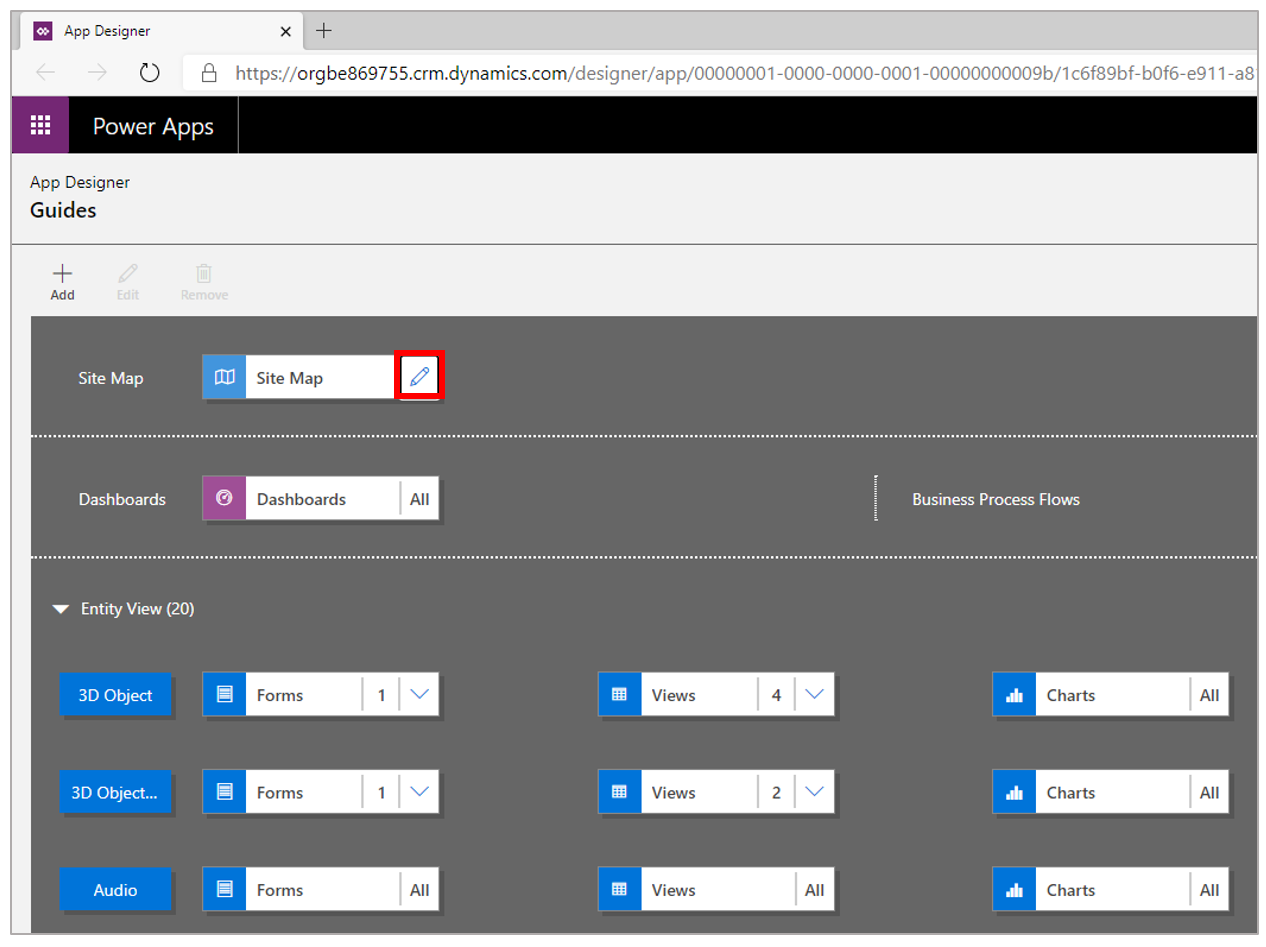Click All on Charts tile in Audio row
The width and height of the screenshot is (1266, 947).
point(1209,889)
